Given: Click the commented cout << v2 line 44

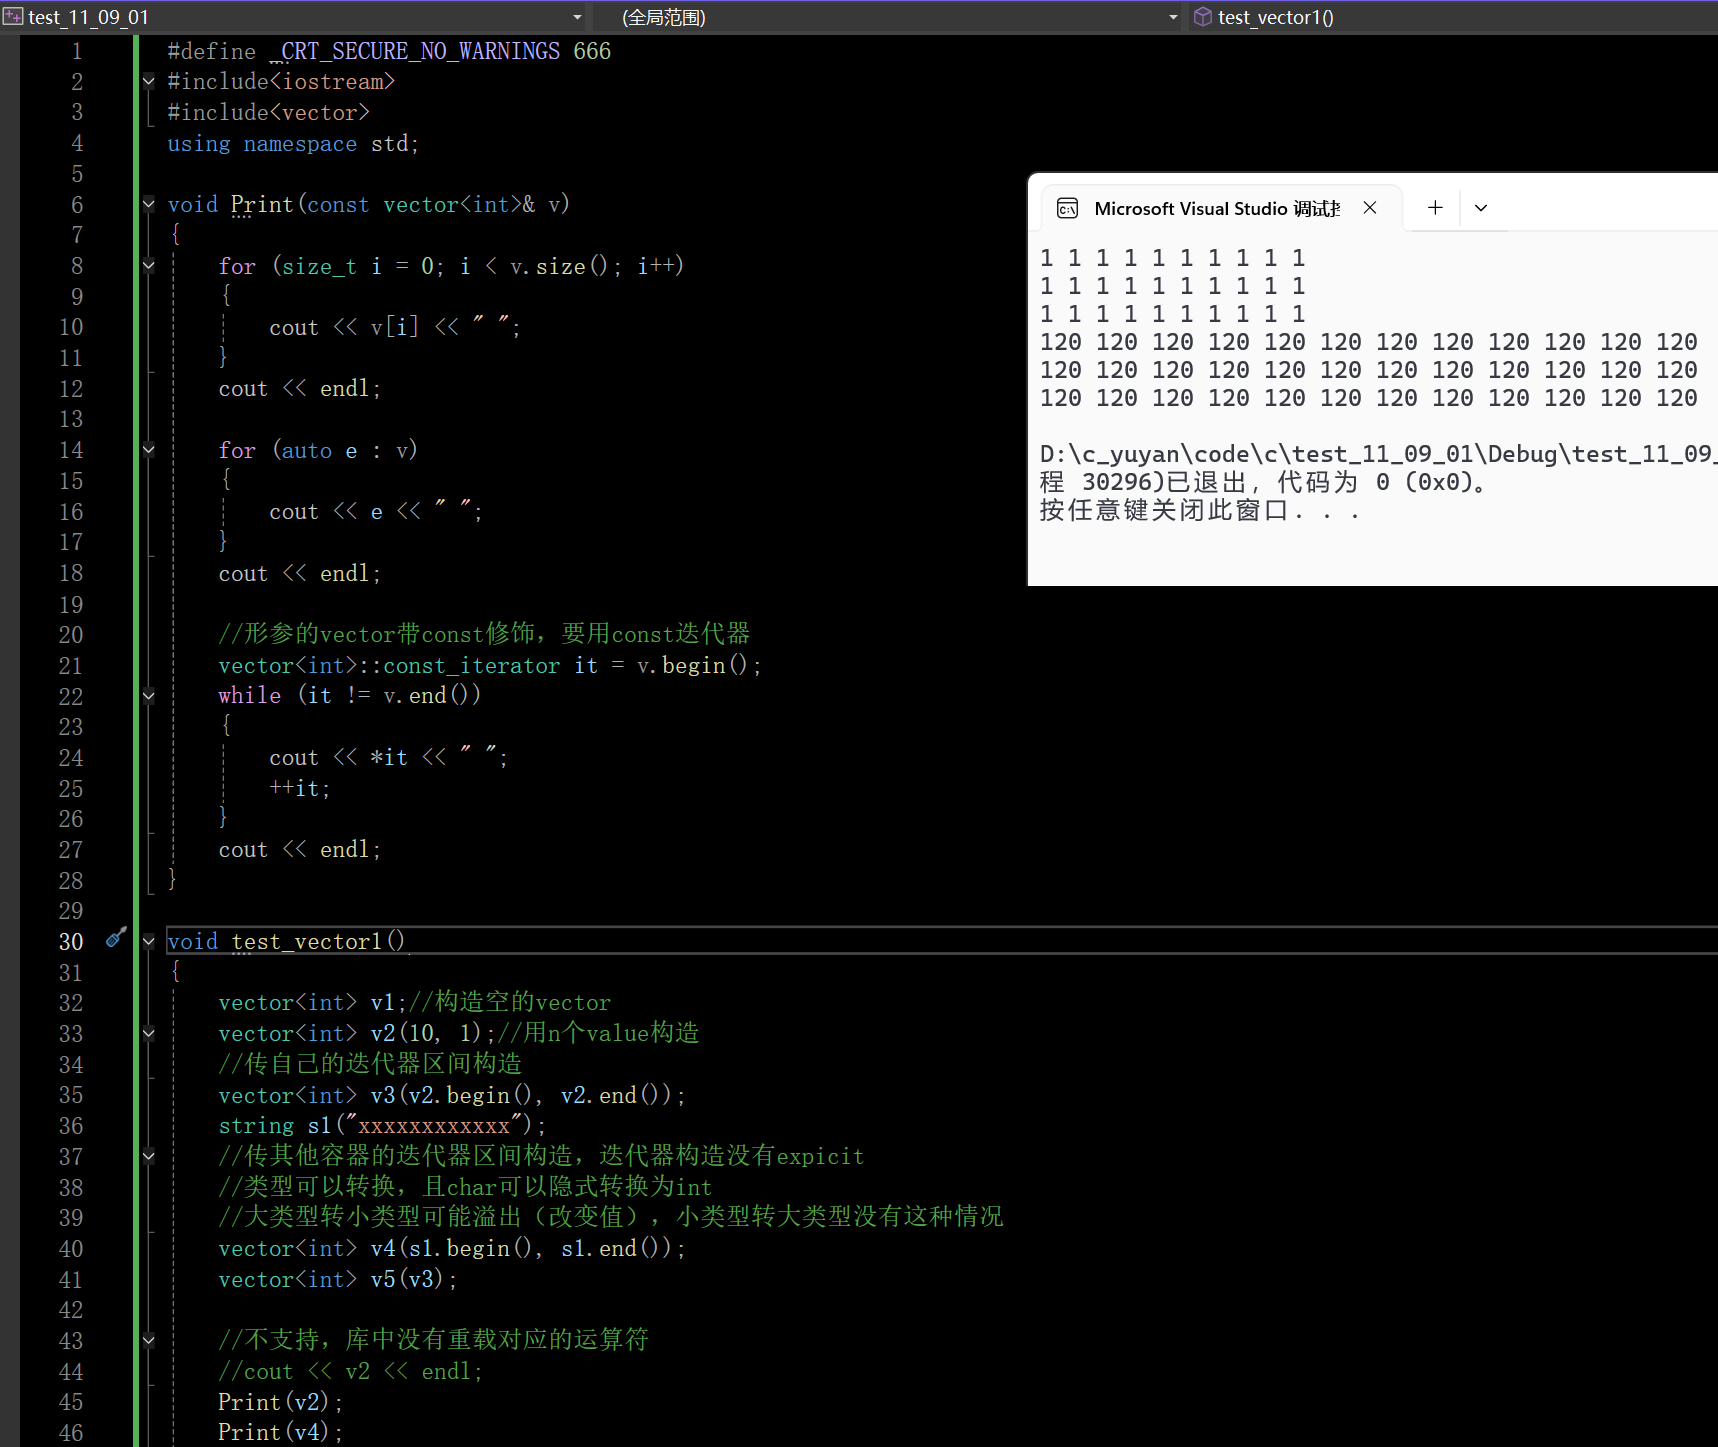Looking at the screenshot, I should pos(351,1372).
